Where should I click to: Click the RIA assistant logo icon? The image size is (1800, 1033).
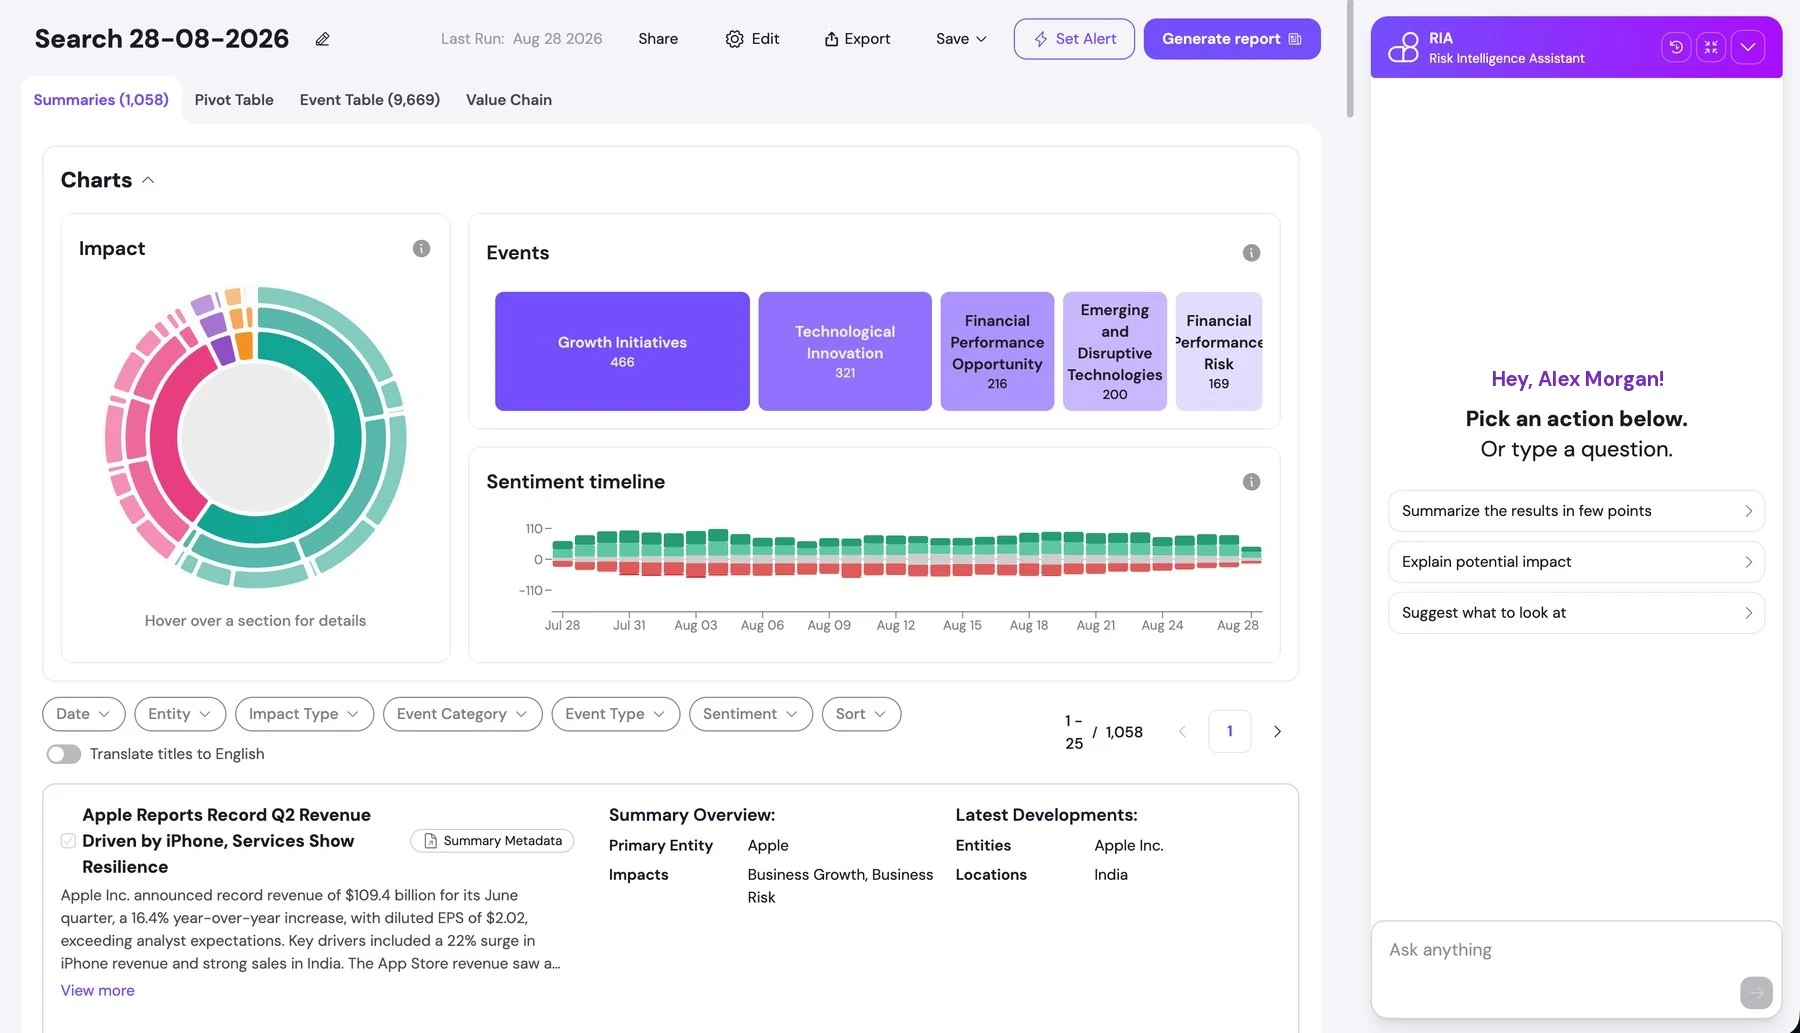[x=1403, y=47]
